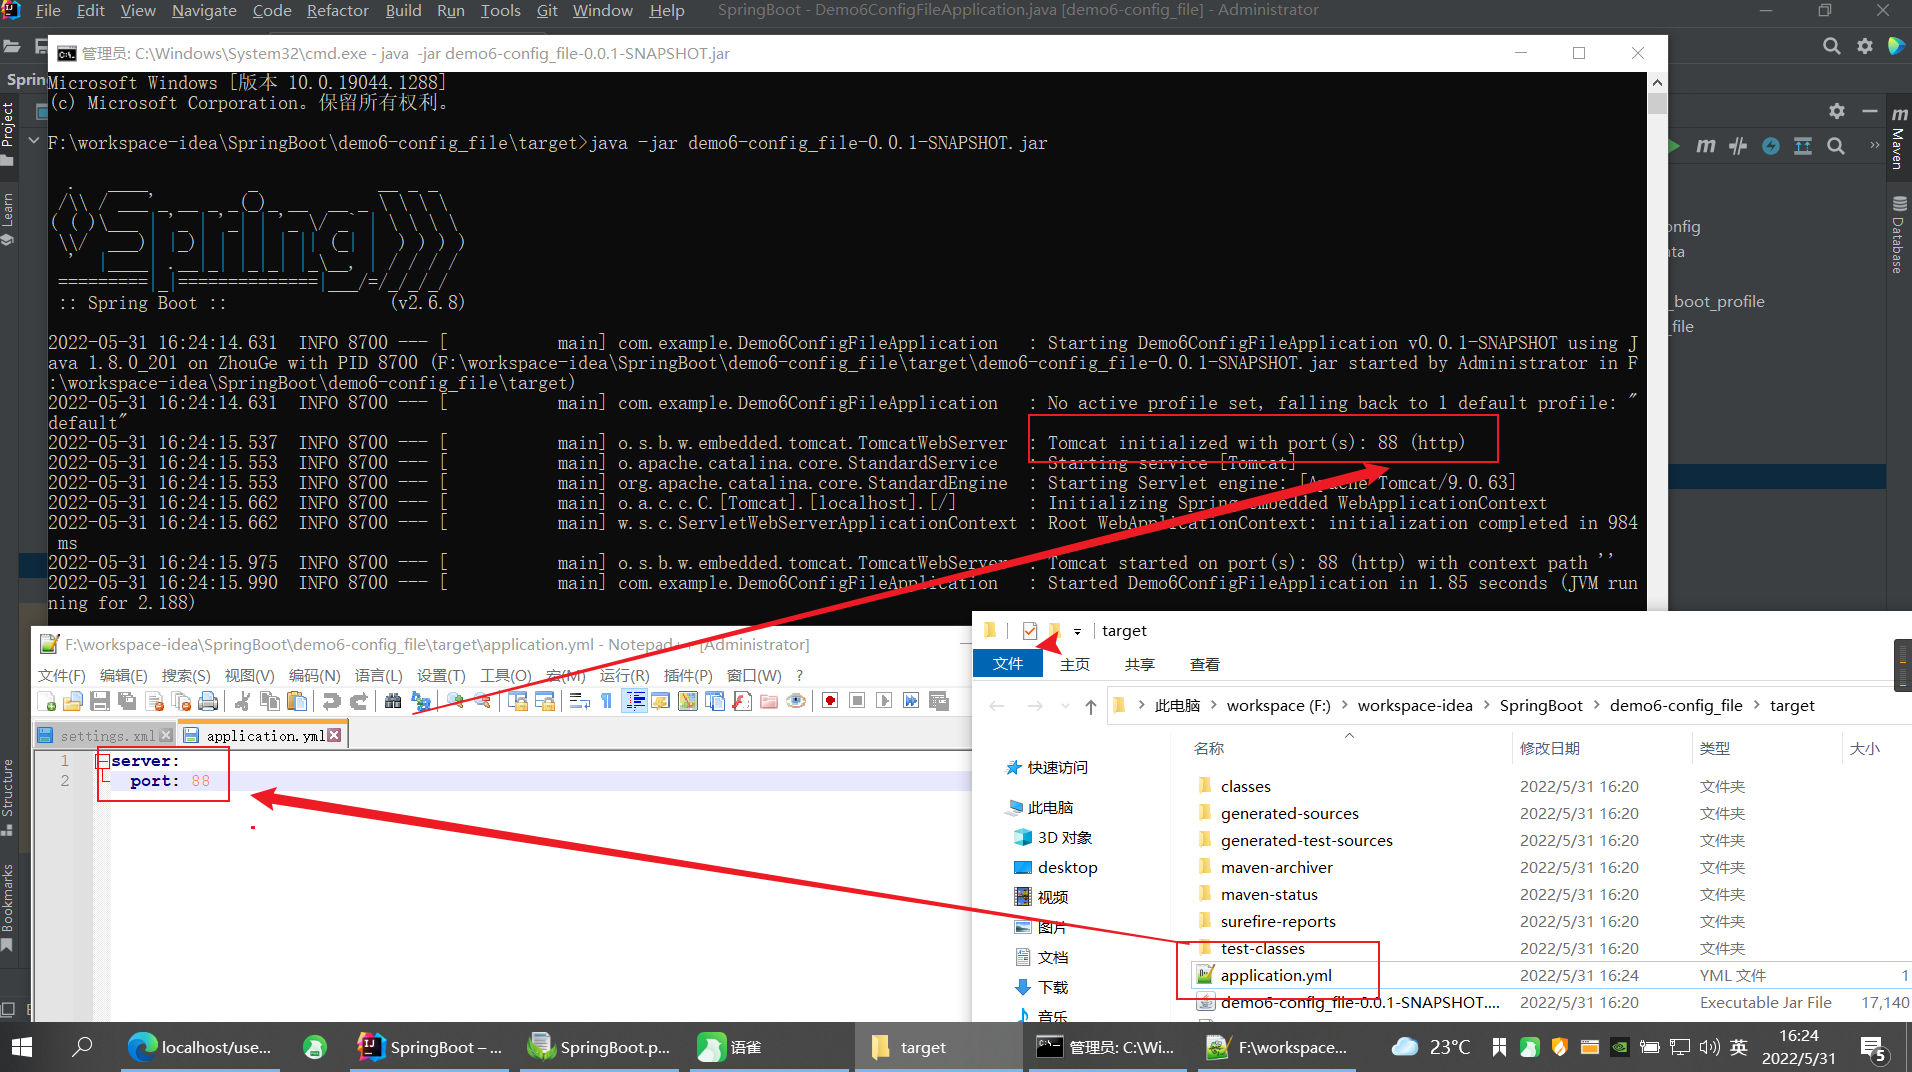
Task: Click 'SpringBoot' breadcrumb in address bar
Action: (1541, 706)
